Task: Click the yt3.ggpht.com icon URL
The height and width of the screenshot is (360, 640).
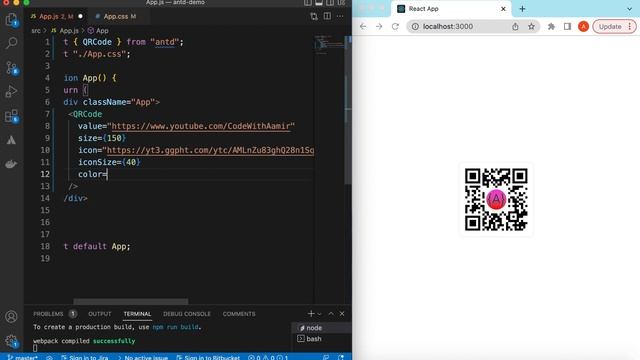Action: point(210,150)
